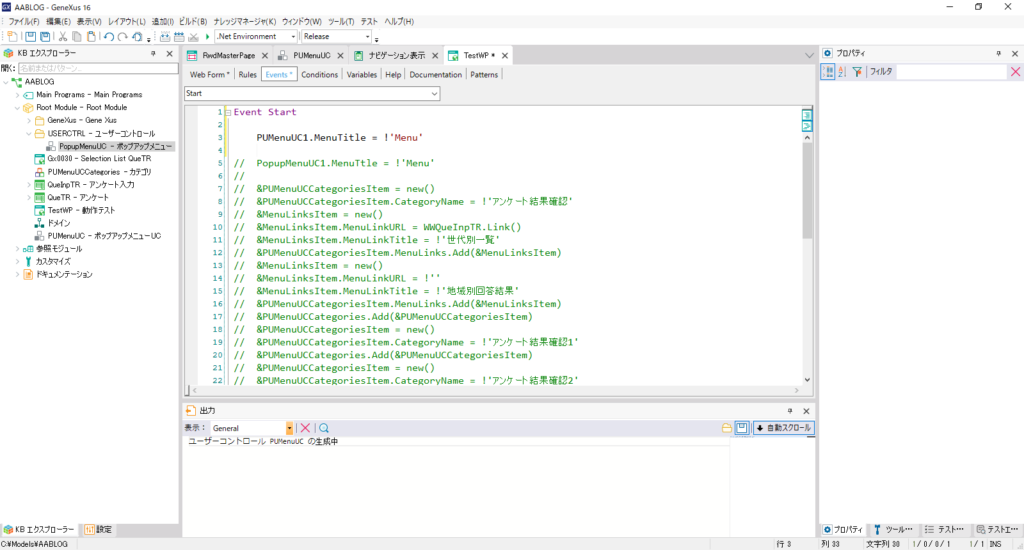Click the code editor horizontal scrollbar
Screen dimensions: 1024x550
[x=496, y=390]
